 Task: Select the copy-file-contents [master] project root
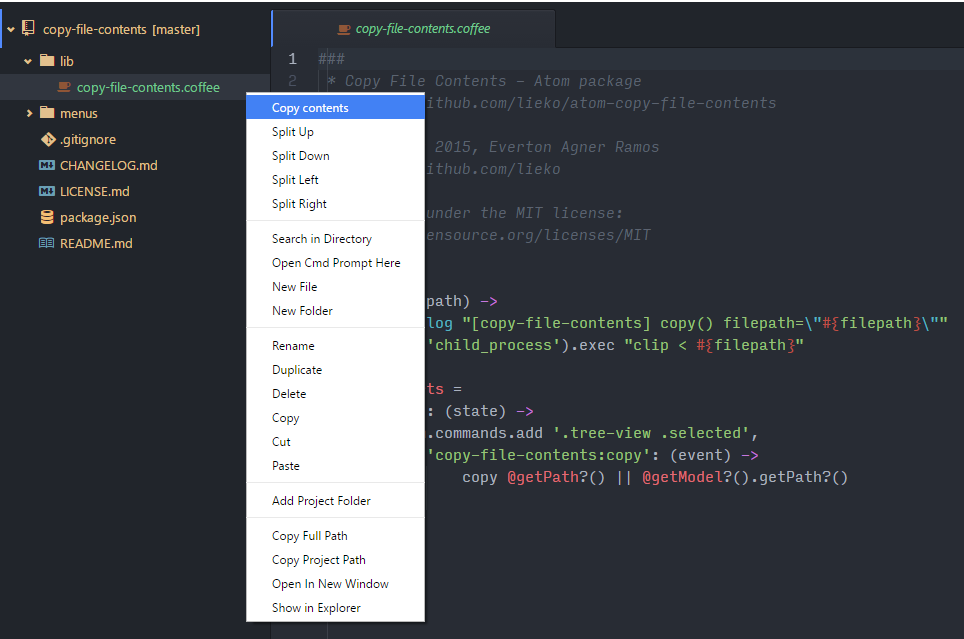pyautogui.click(x=121, y=30)
